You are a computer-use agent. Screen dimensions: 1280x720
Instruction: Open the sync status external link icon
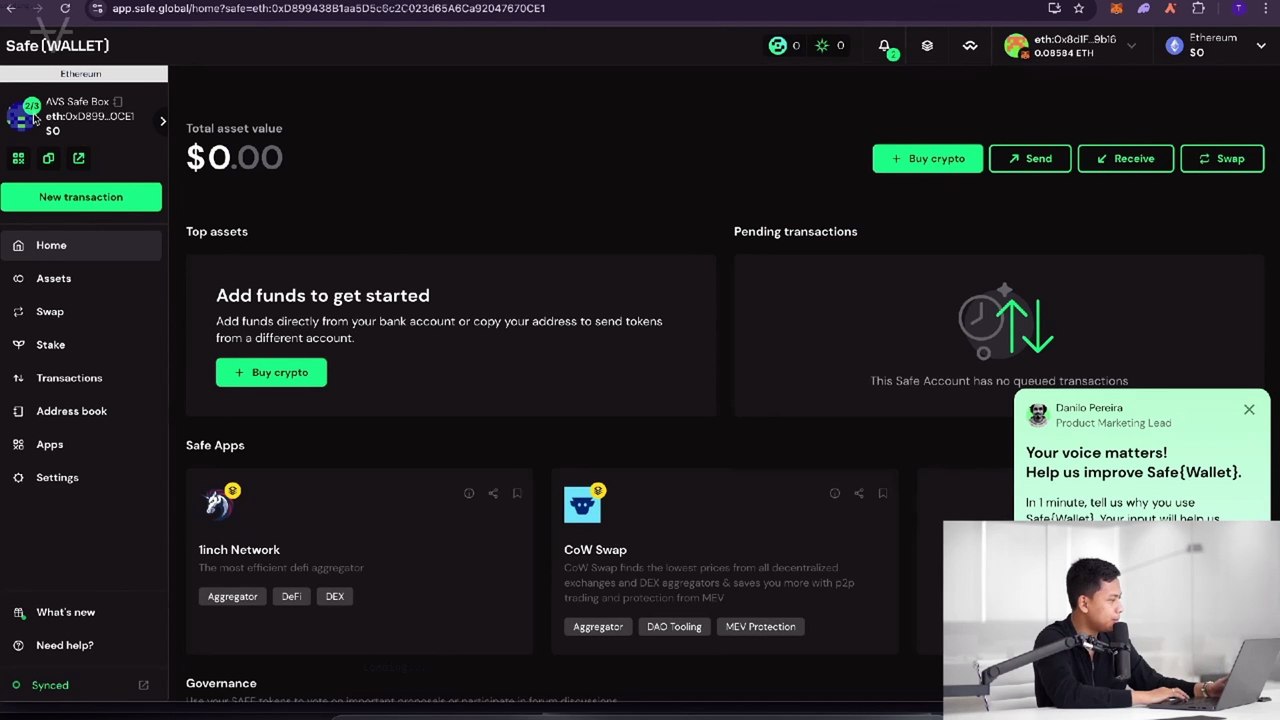[x=143, y=685]
